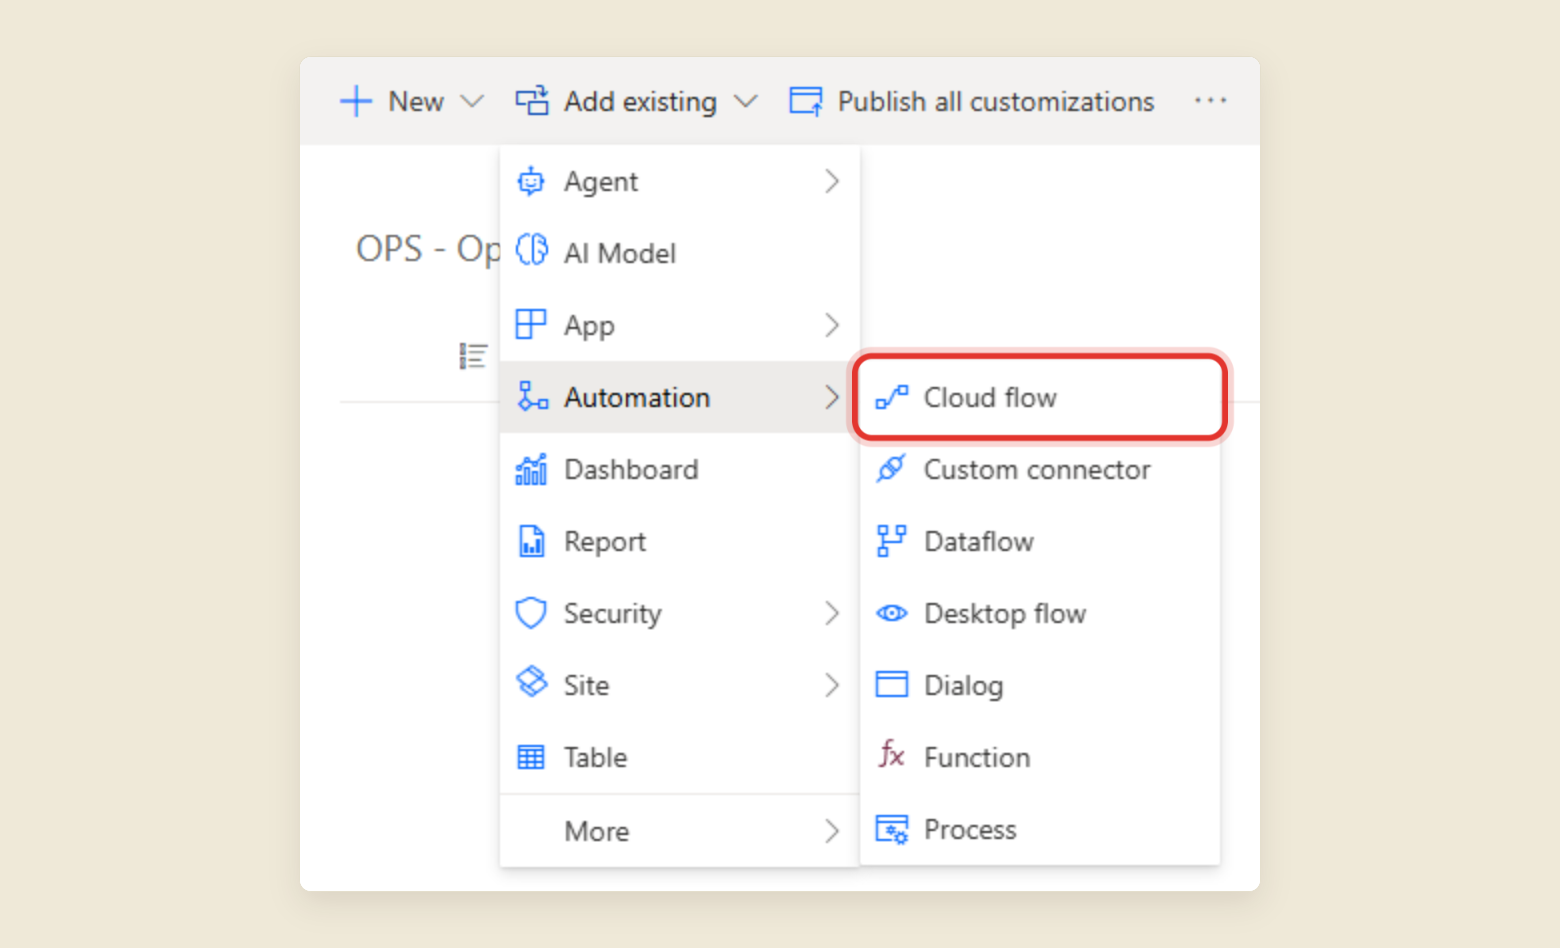This screenshot has width=1560, height=948.
Task: Choose Cloud flow from the submenu
Action: (x=1040, y=397)
